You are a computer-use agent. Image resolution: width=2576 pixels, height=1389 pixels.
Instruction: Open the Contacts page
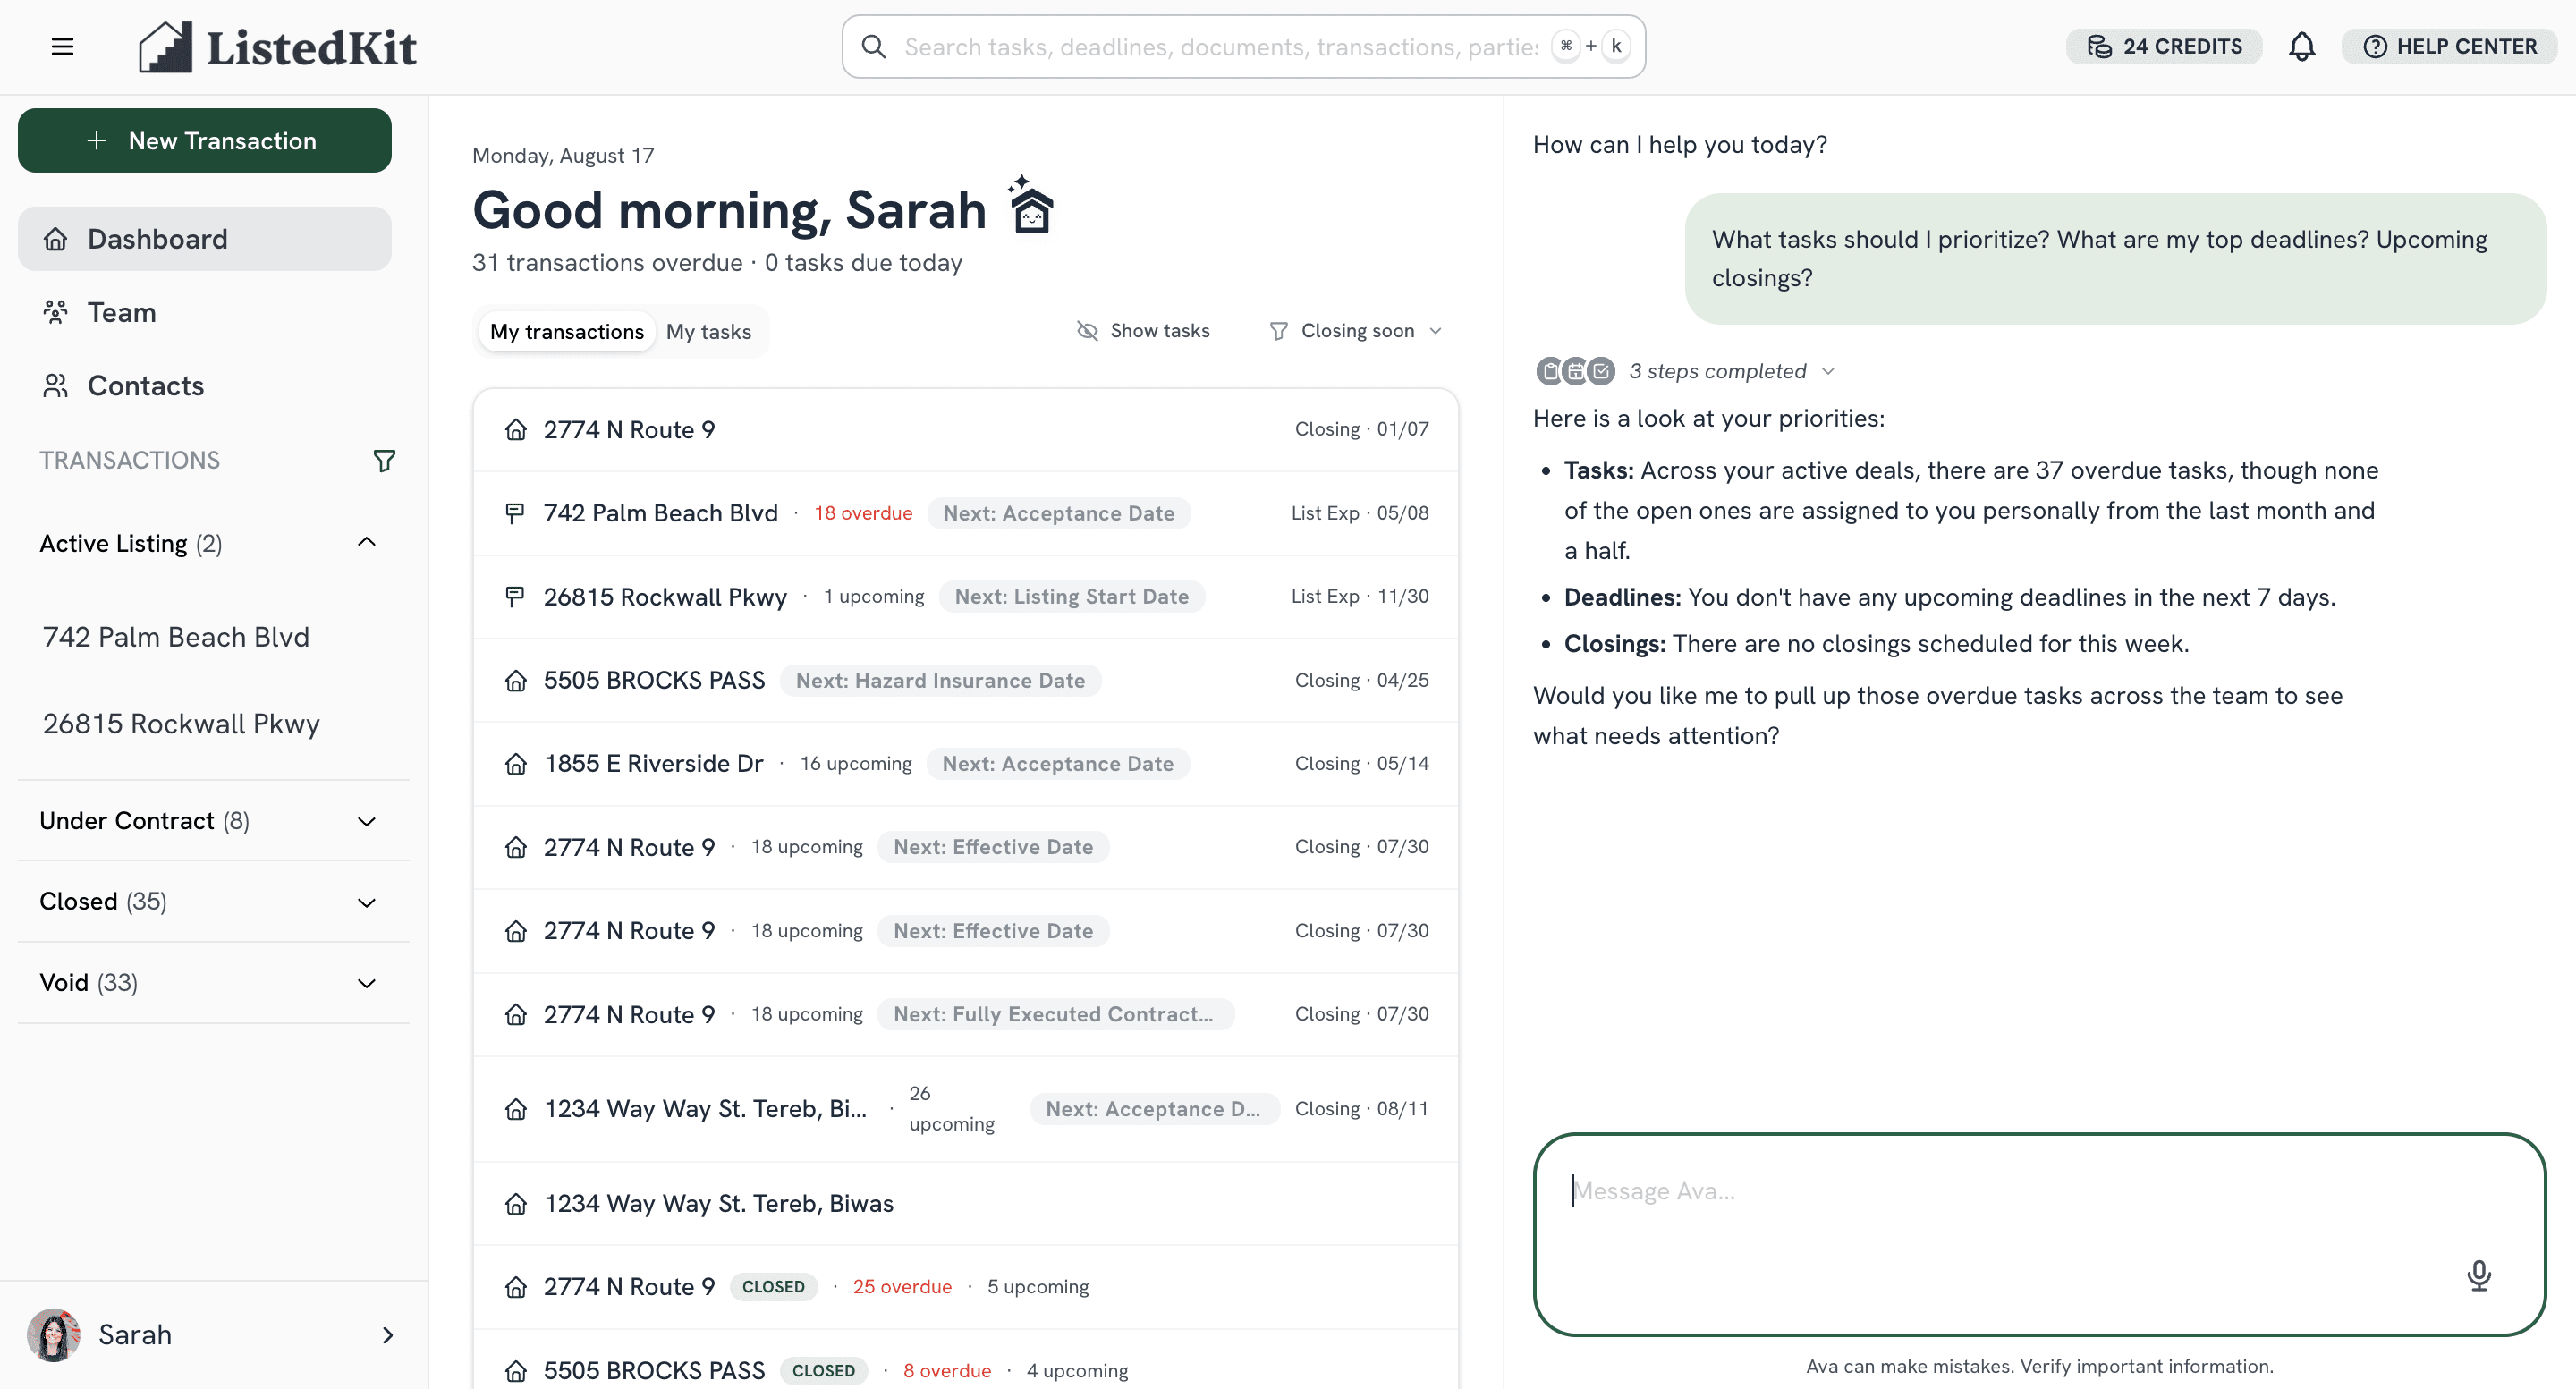point(204,386)
